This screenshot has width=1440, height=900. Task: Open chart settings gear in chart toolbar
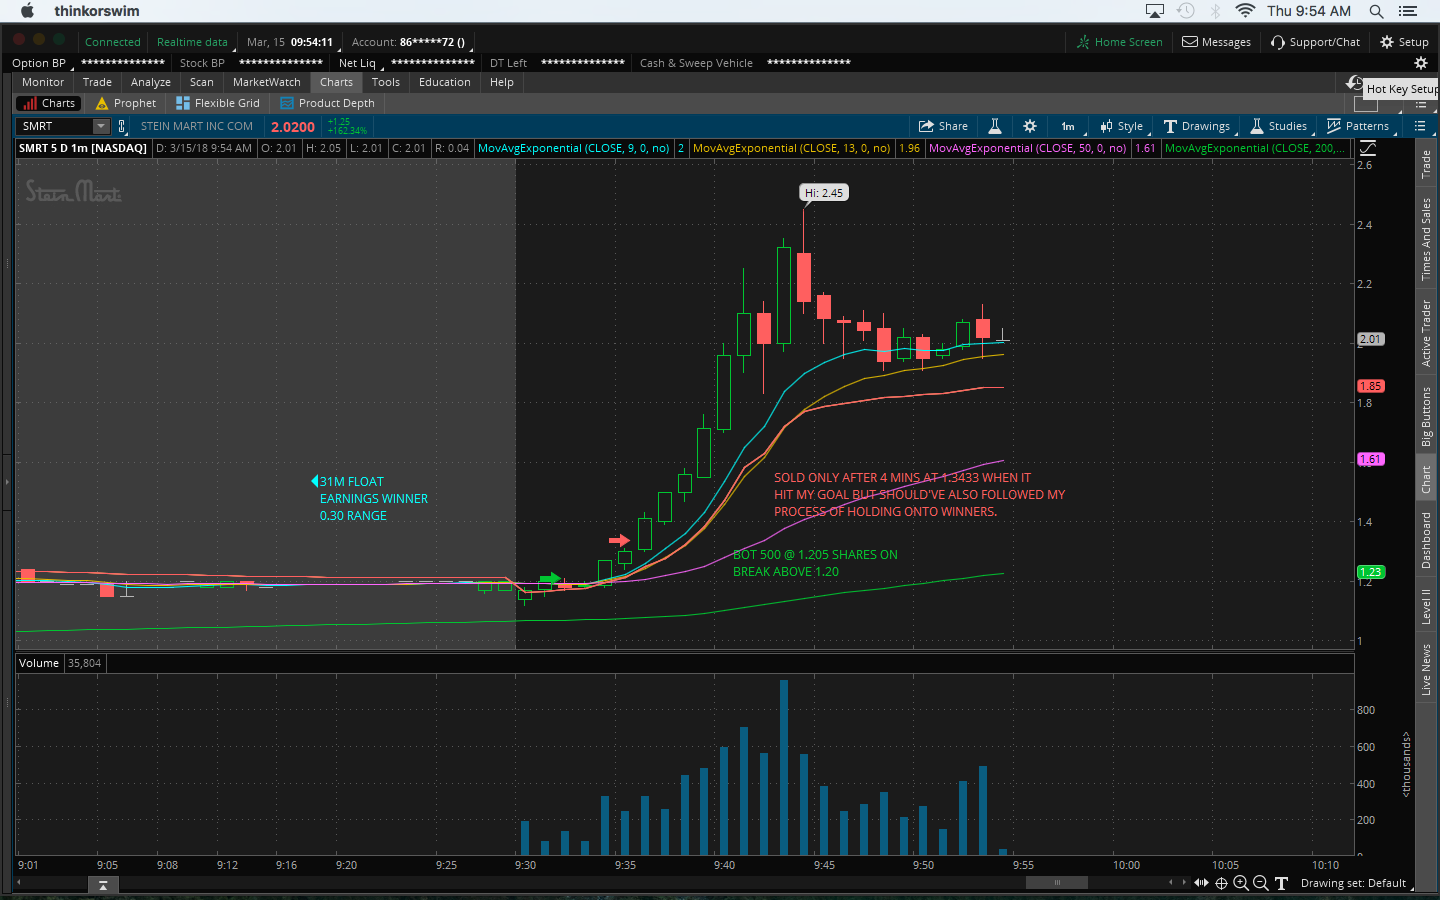click(x=1030, y=126)
